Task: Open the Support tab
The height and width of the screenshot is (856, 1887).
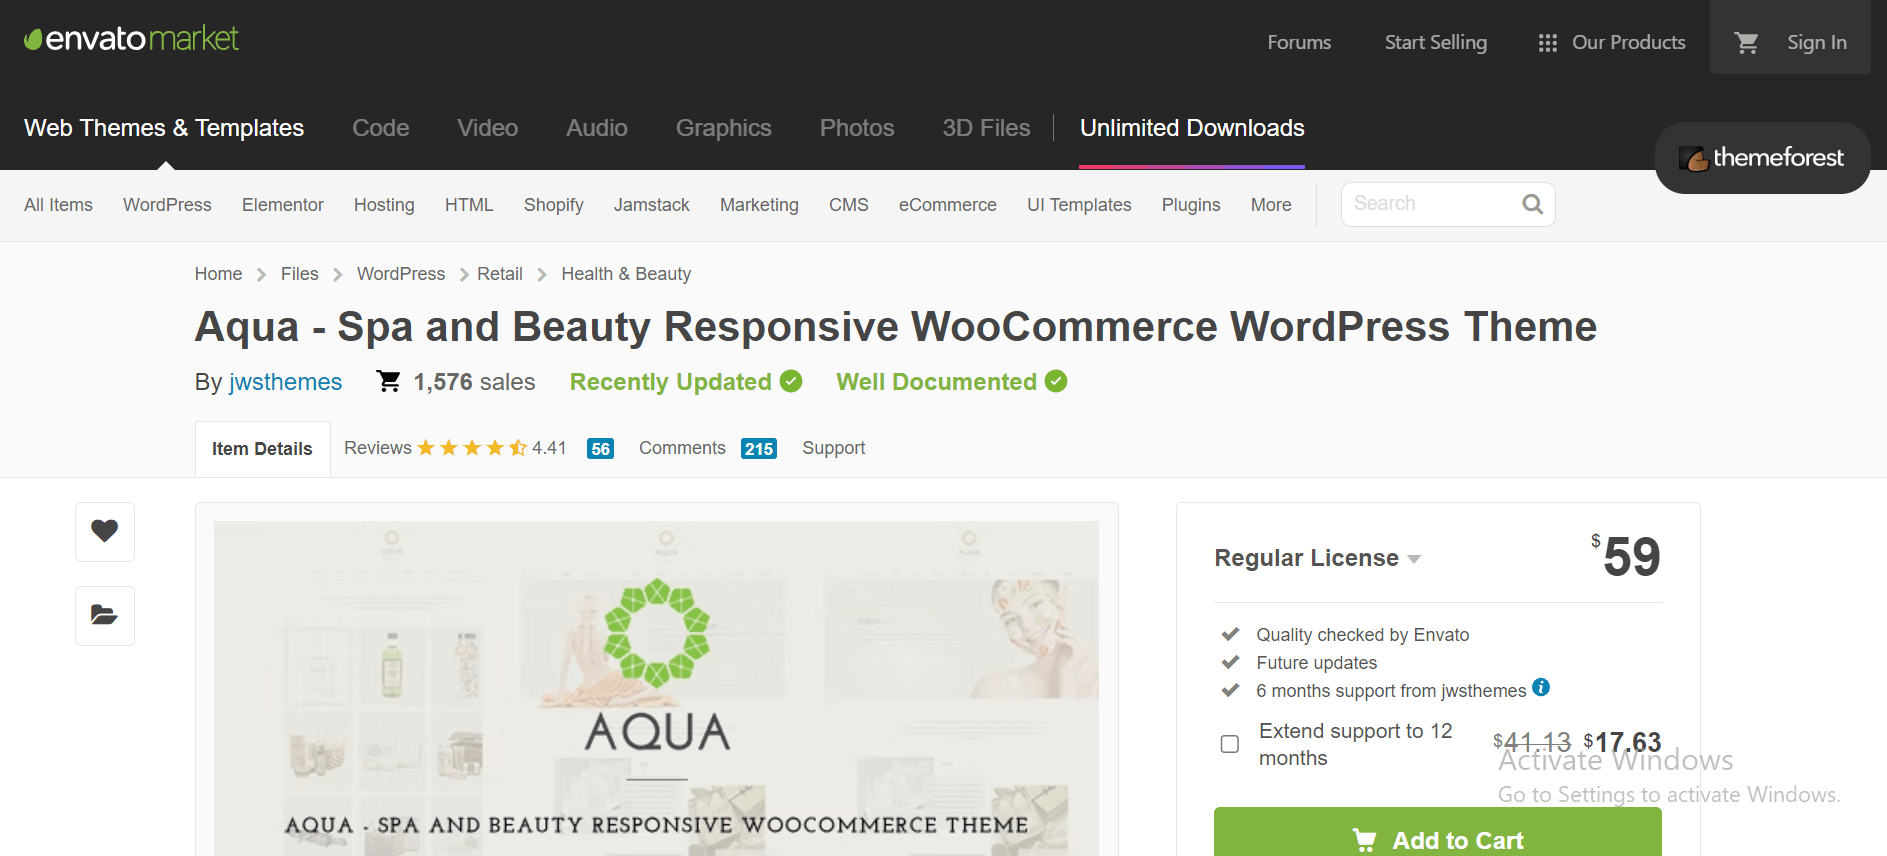Action: tap(833, 448)
